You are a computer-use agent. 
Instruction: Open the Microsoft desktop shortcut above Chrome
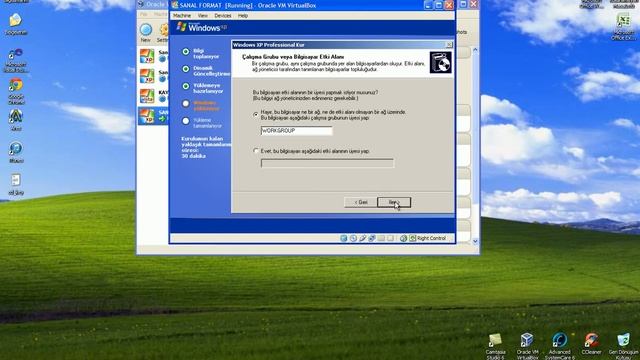16,60
